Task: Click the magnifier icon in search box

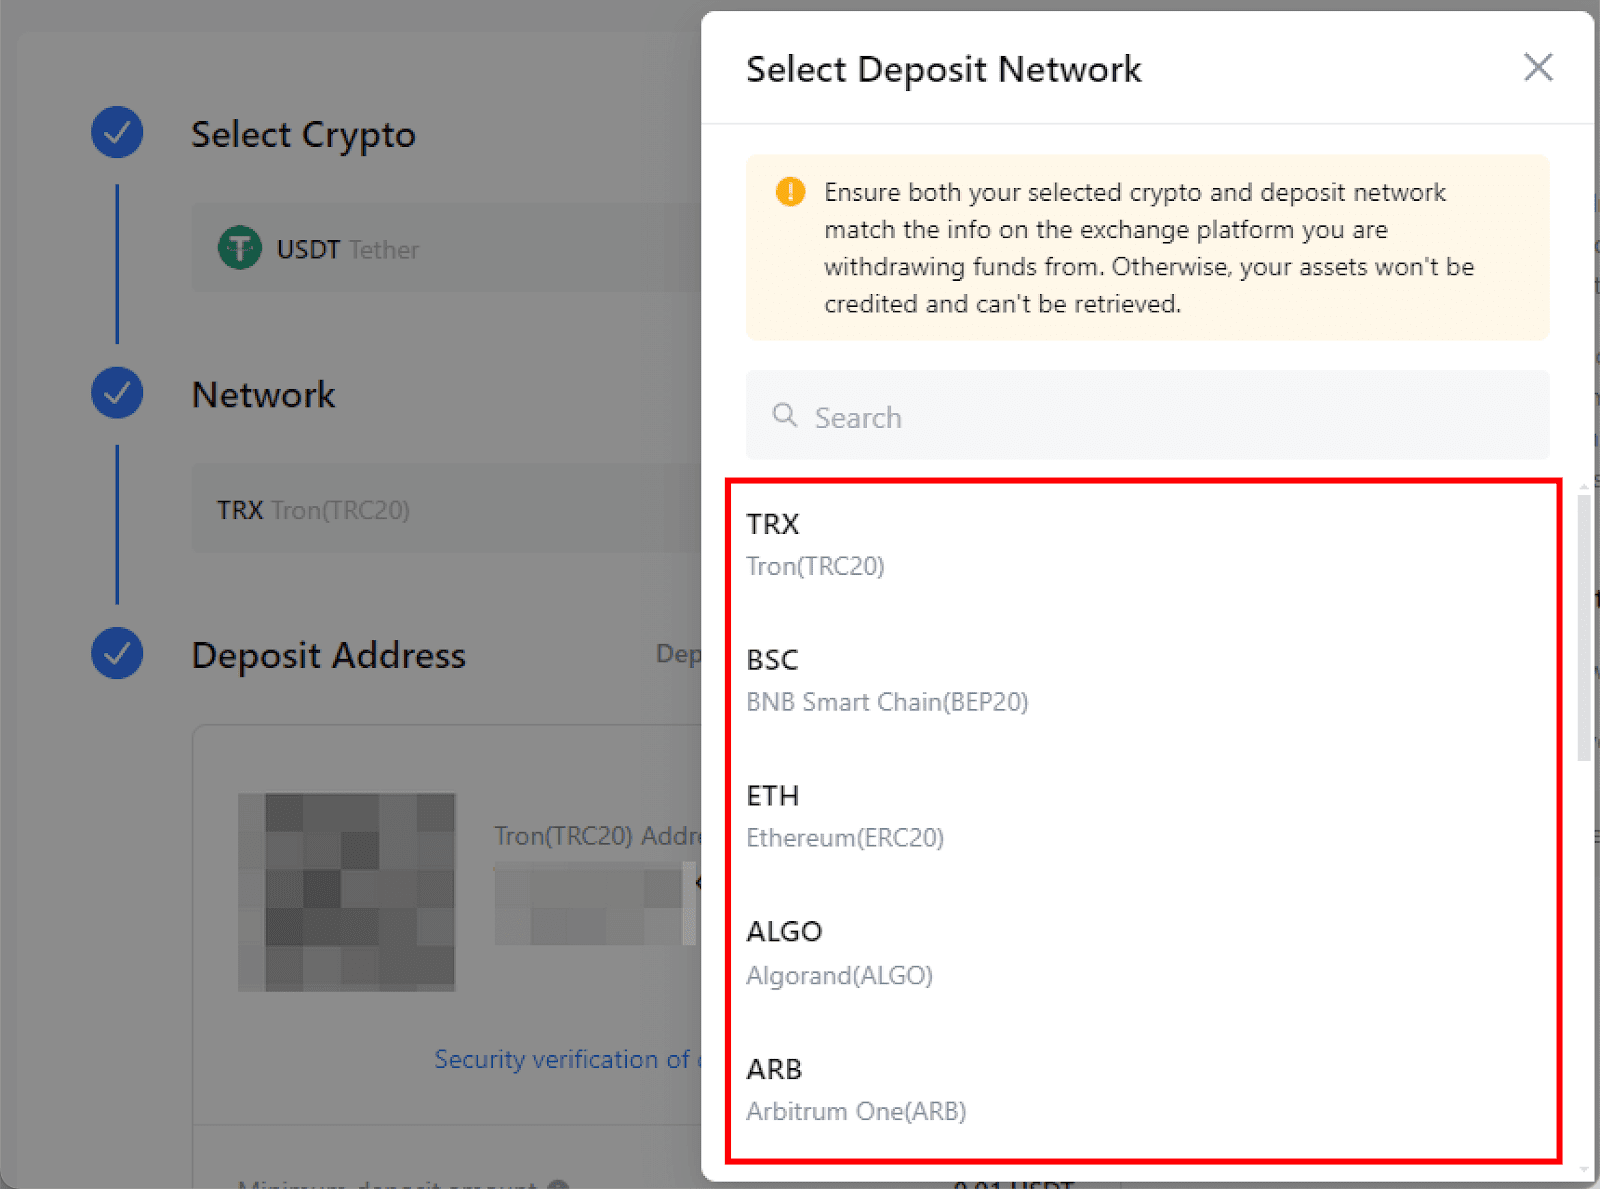Action: pos(785,416)
